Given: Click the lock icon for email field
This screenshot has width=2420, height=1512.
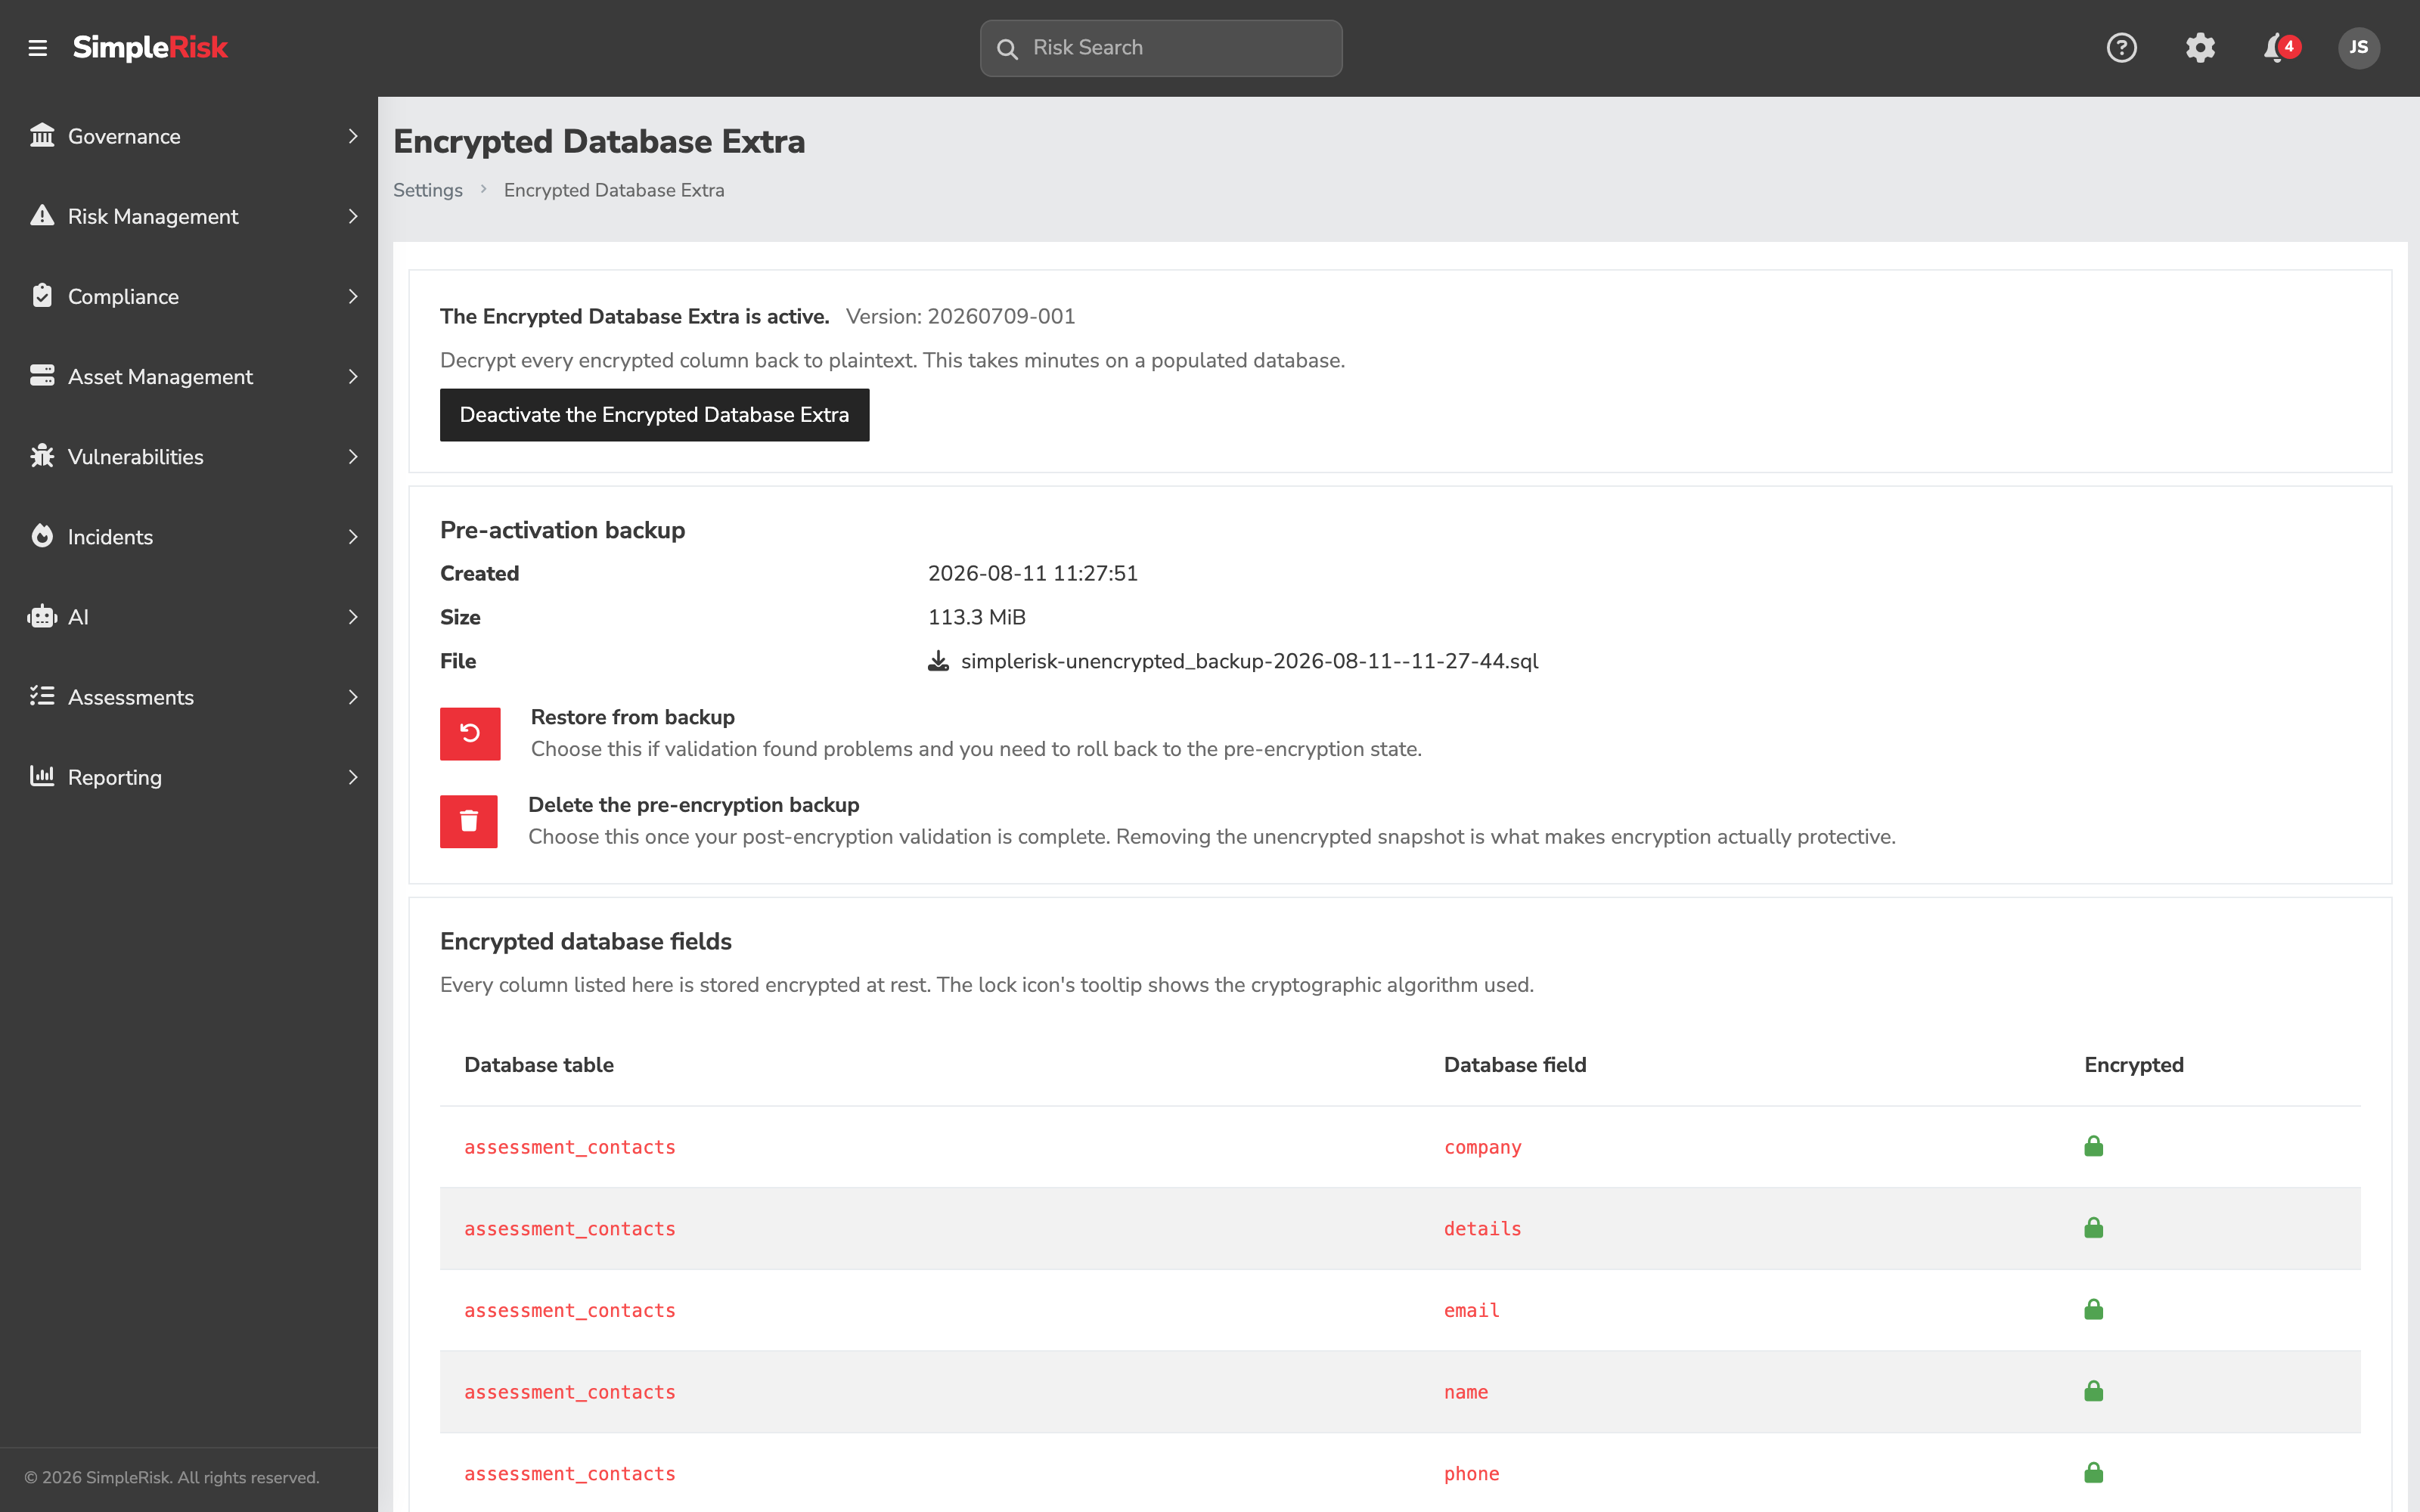Looking at the screenshot, I should [2093, 1309].
